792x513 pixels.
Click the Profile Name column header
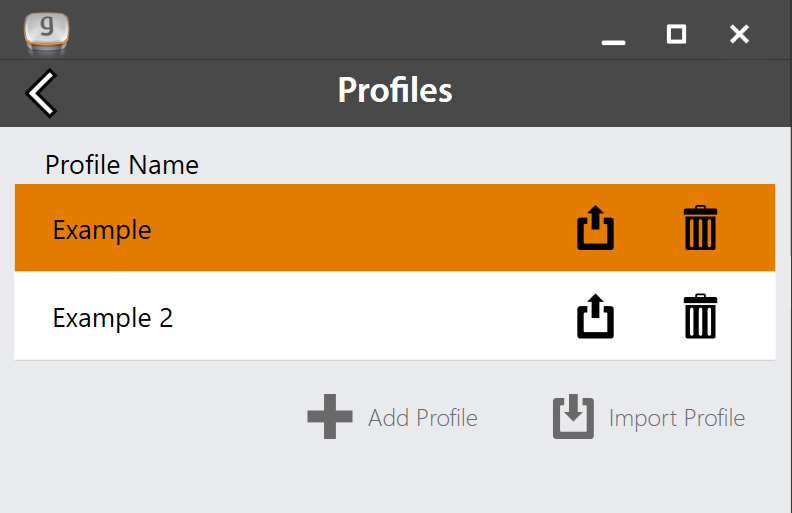click(x=122, y=165)
